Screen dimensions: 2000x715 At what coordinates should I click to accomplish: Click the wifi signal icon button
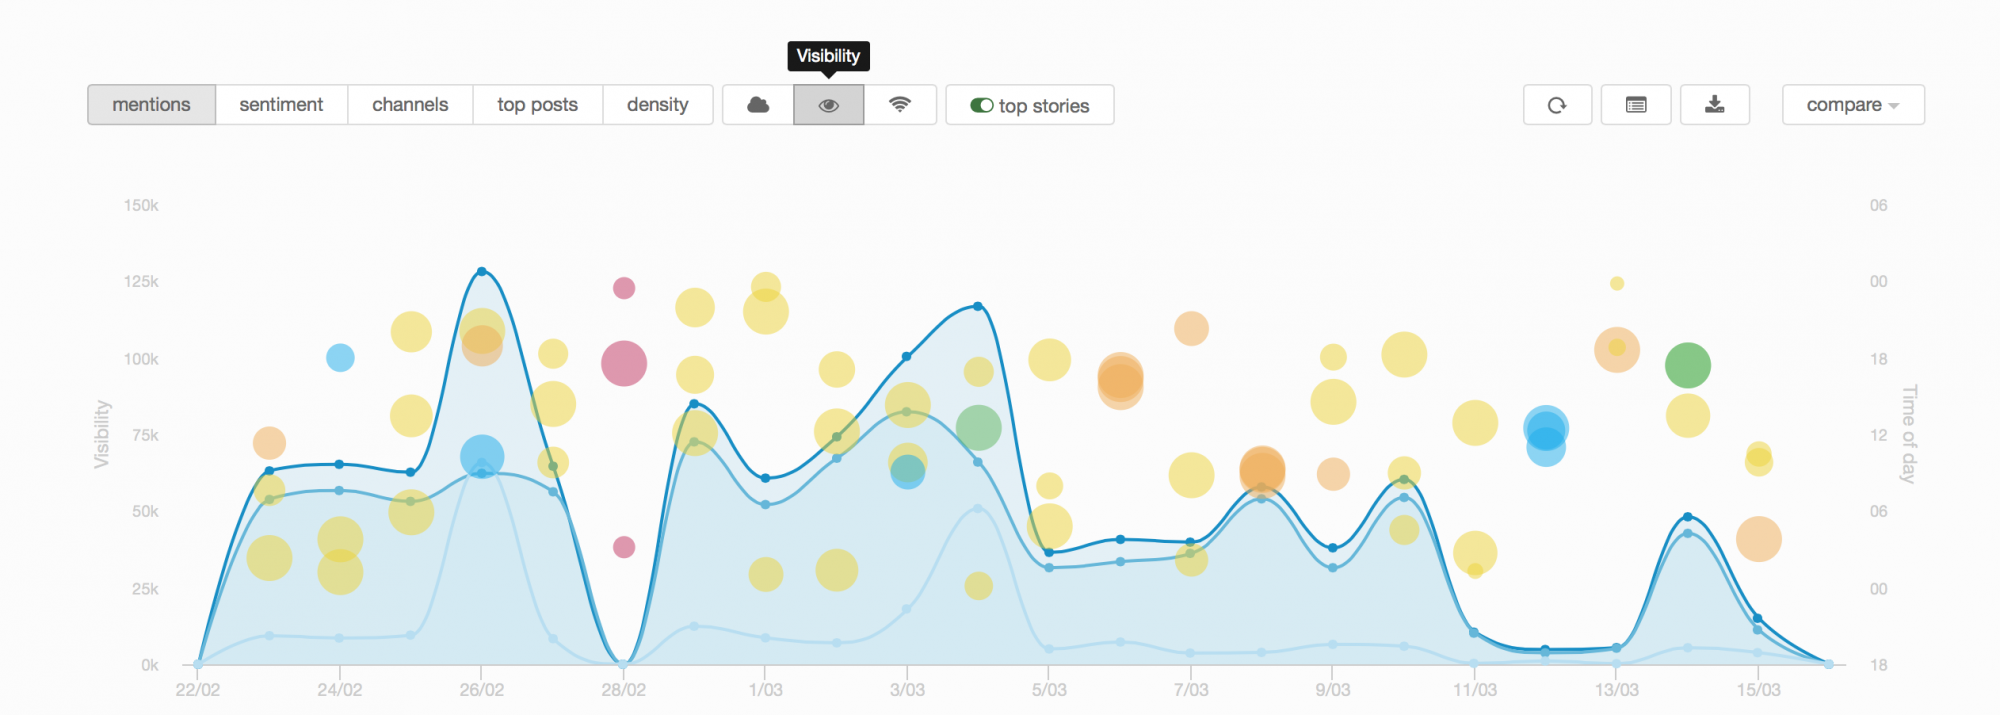(900, 105)
